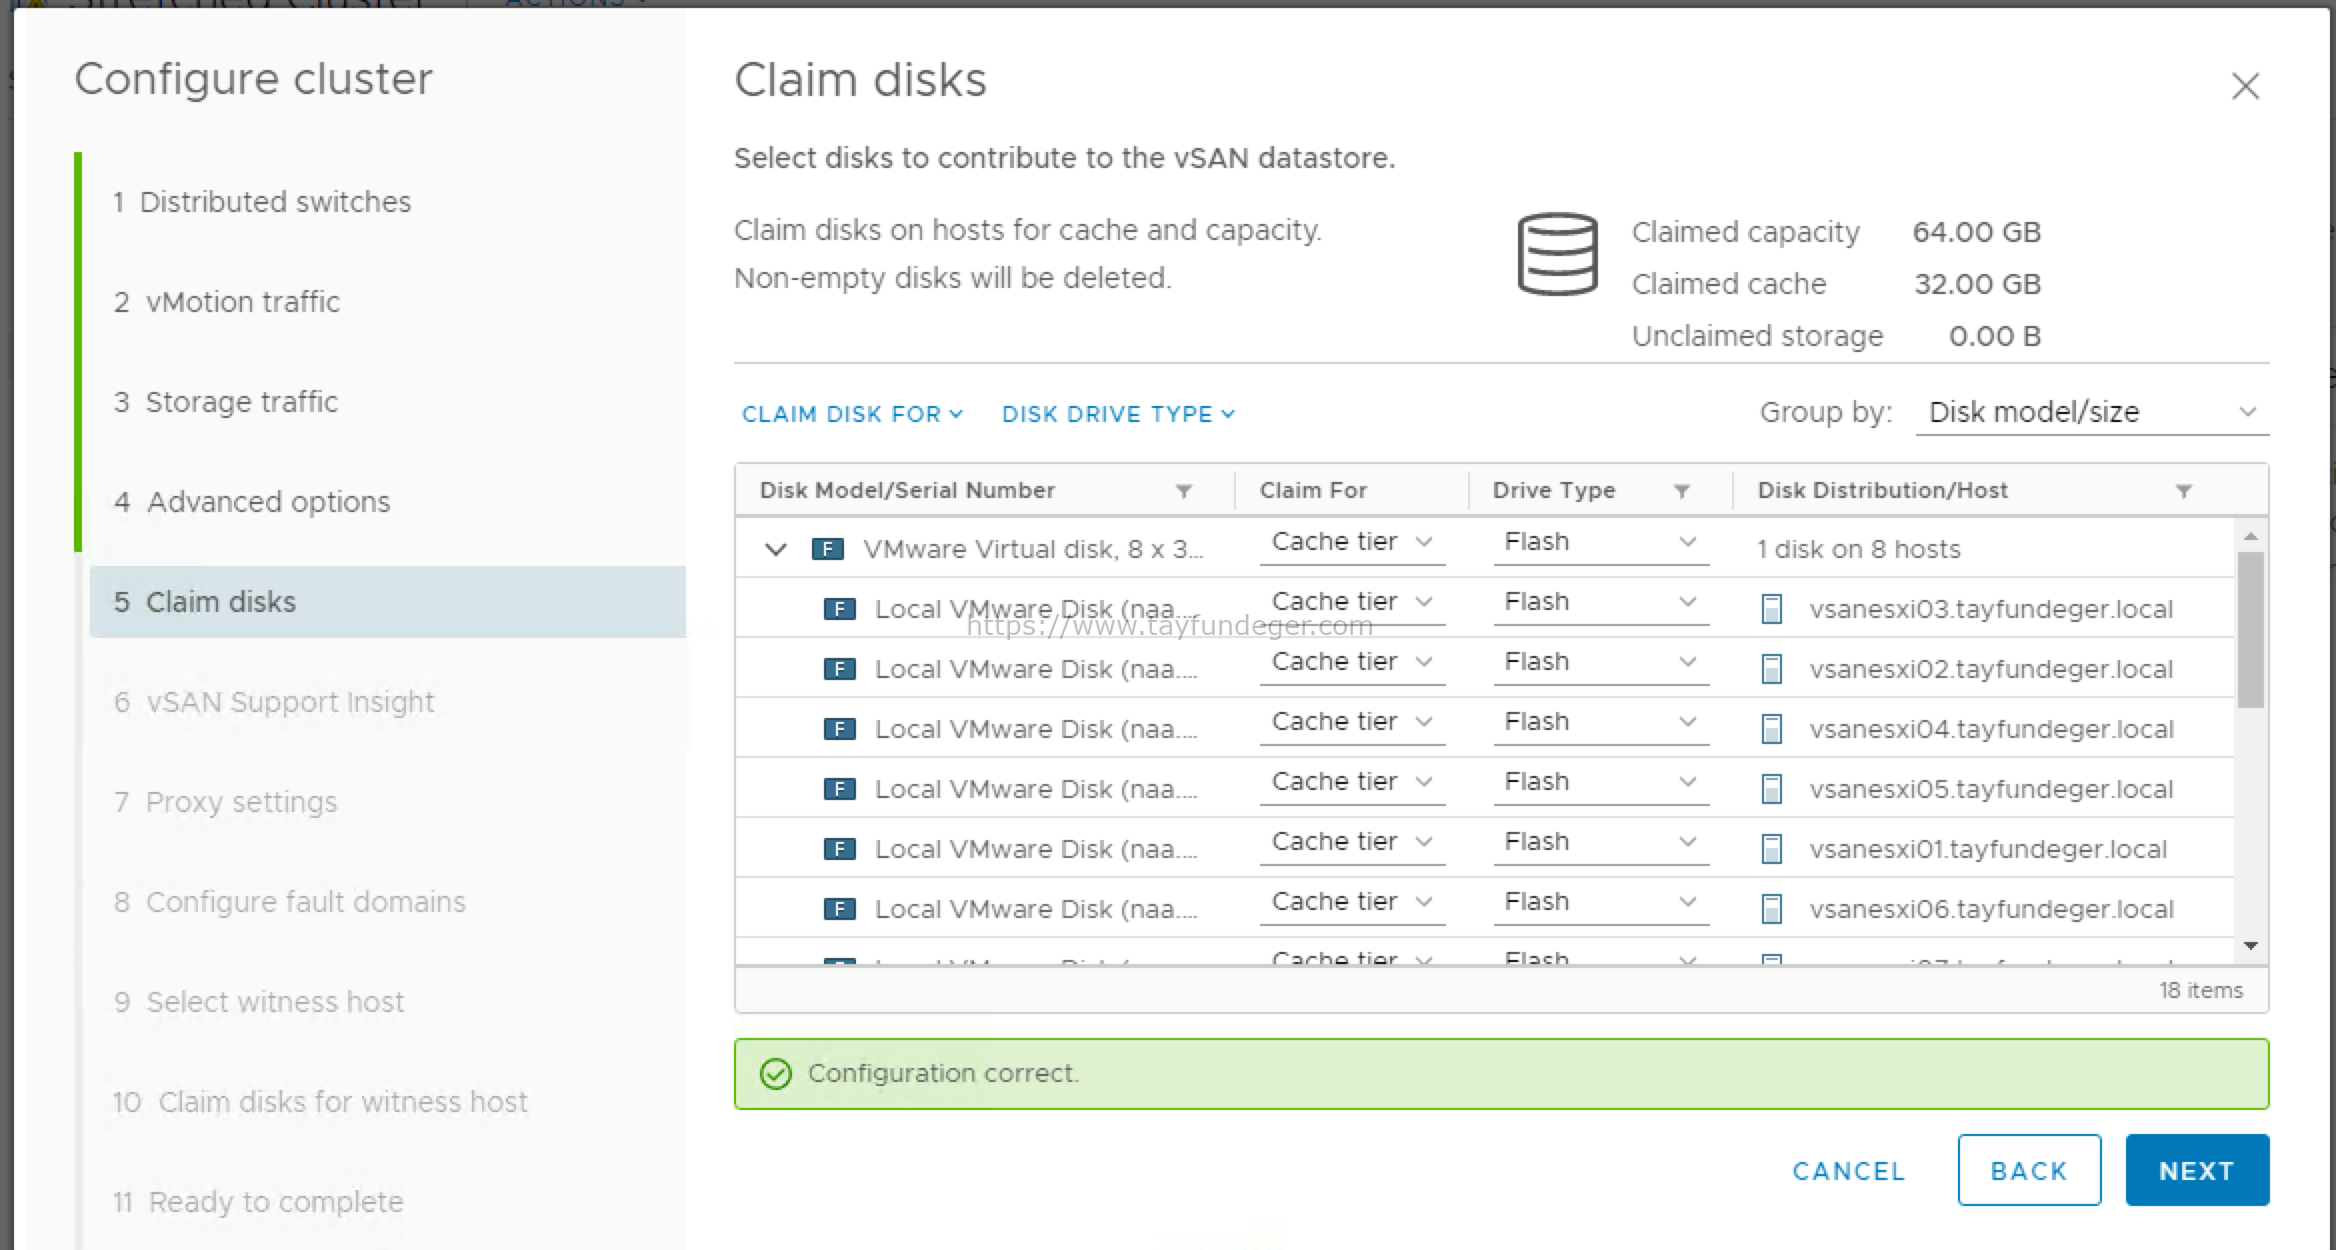This screenshot has width=2336, height=1250.
Task: Click scrollbar up arrow in disk table
Action: [2251, 537]
